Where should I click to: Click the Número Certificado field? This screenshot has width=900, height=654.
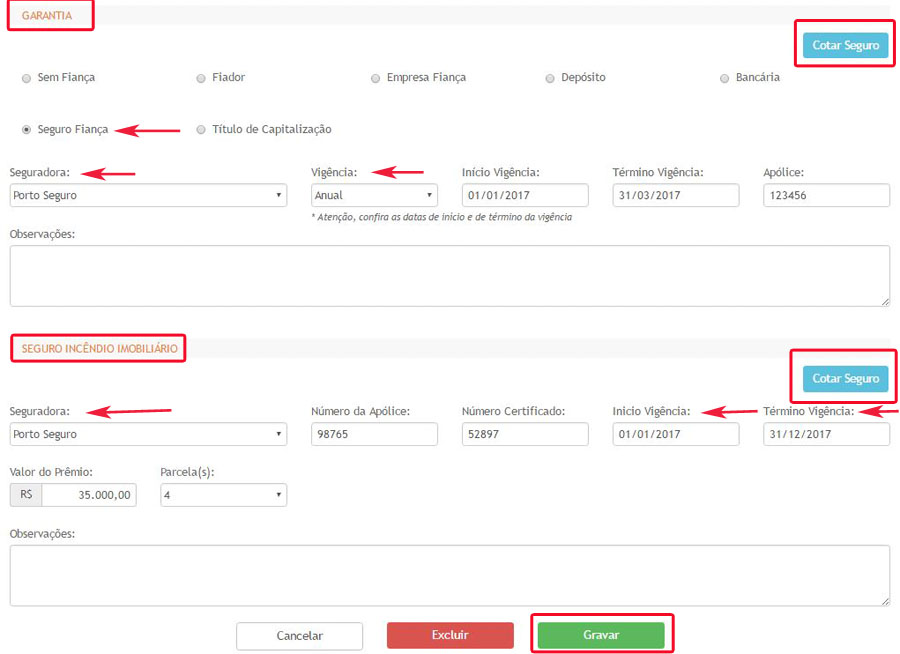524,434
